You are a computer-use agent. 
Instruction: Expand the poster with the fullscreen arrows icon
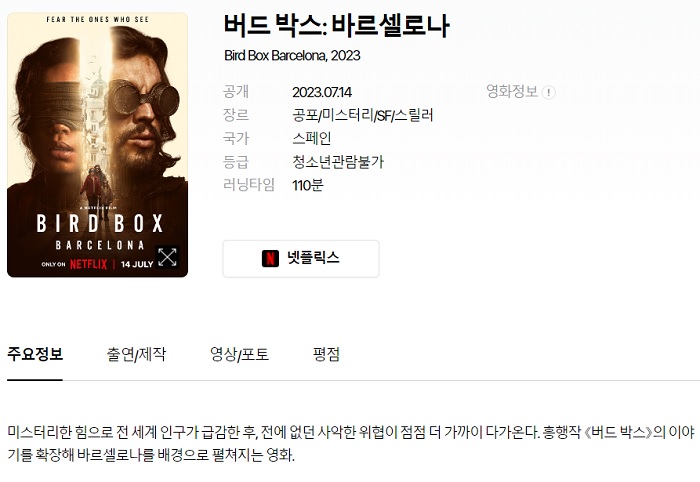(167, 257)
